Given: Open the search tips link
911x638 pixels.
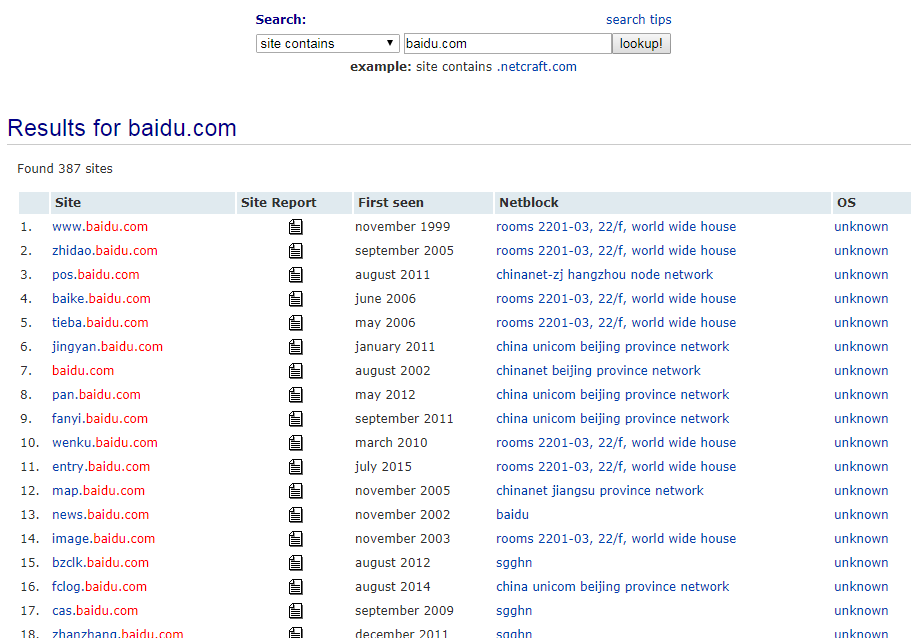Looking at the screenshot, I should click(639, 20).
